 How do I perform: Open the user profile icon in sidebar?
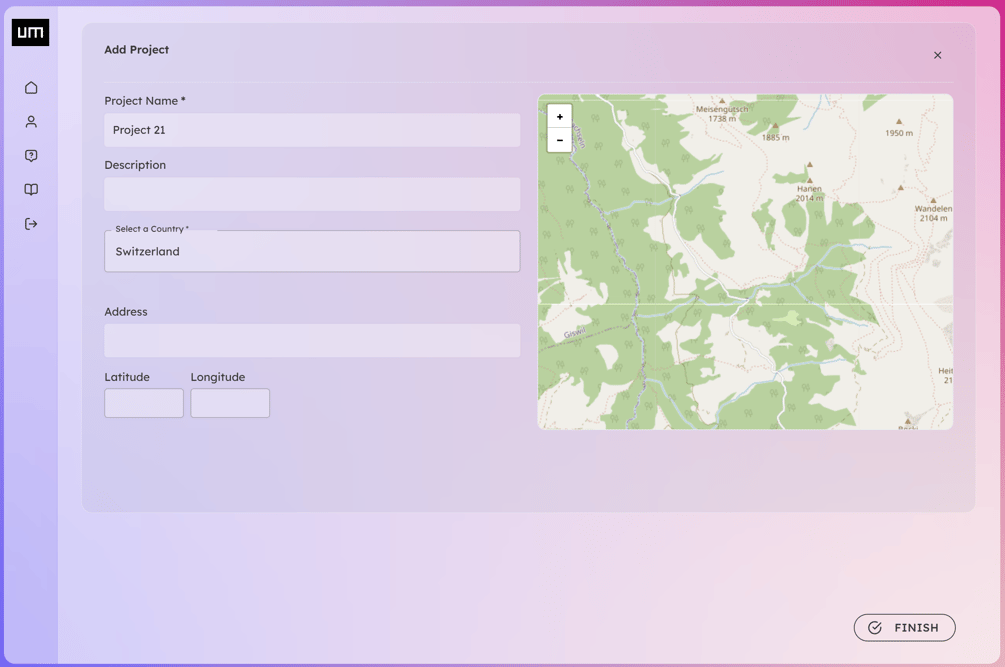[31, 122]
